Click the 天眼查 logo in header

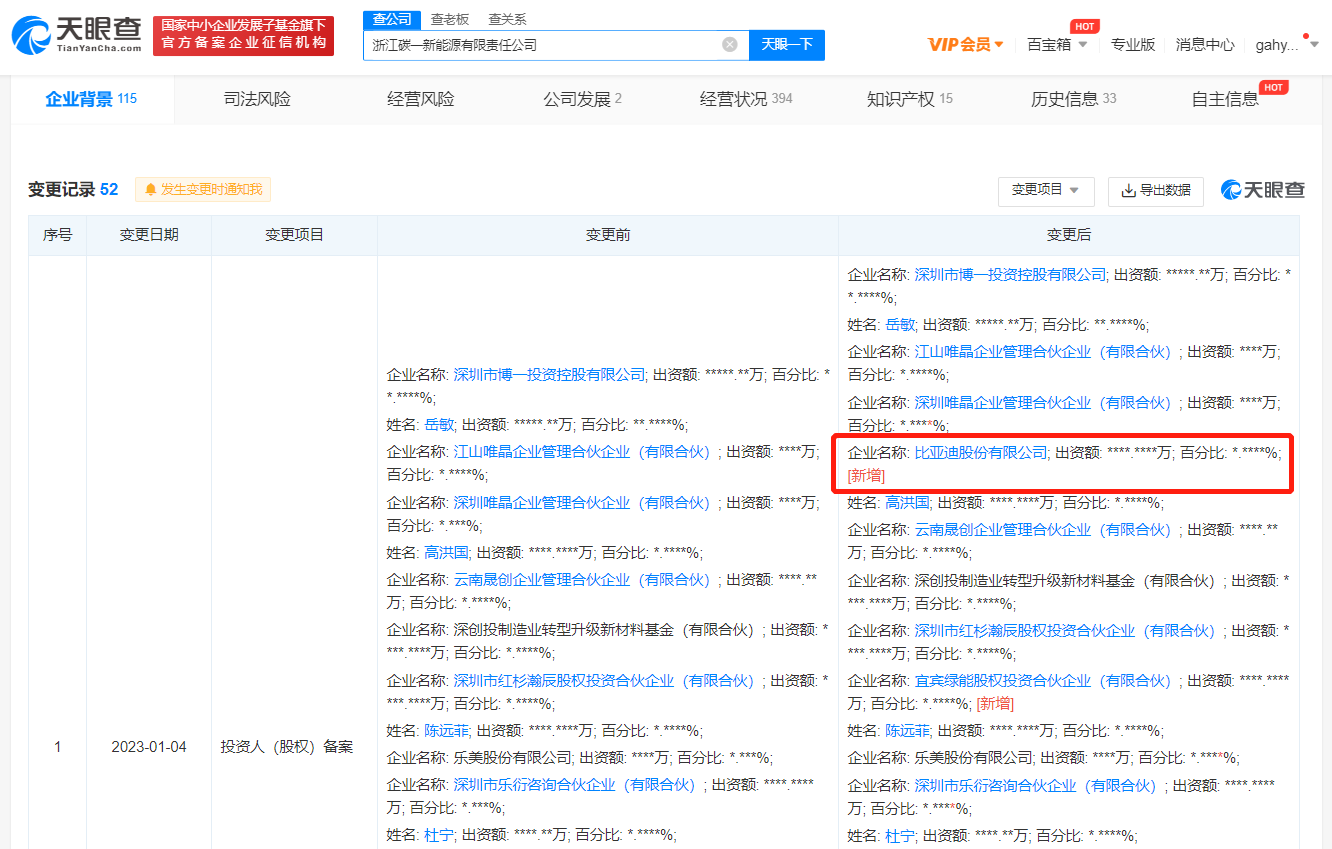click(77, 35)
